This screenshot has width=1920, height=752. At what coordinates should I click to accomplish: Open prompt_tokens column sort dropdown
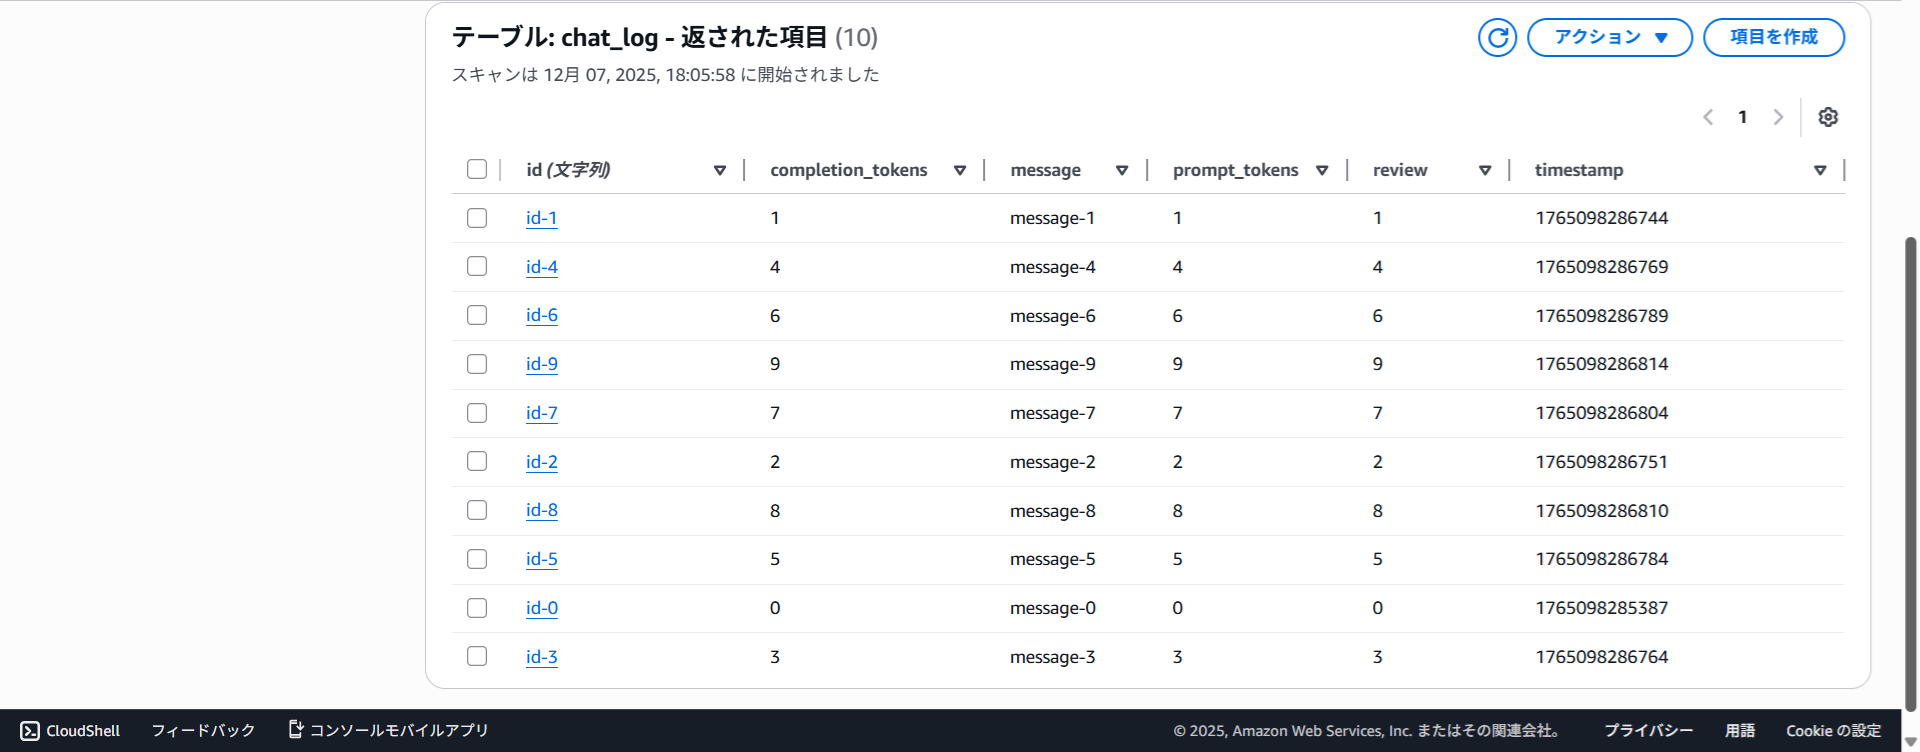point(1322,170)
